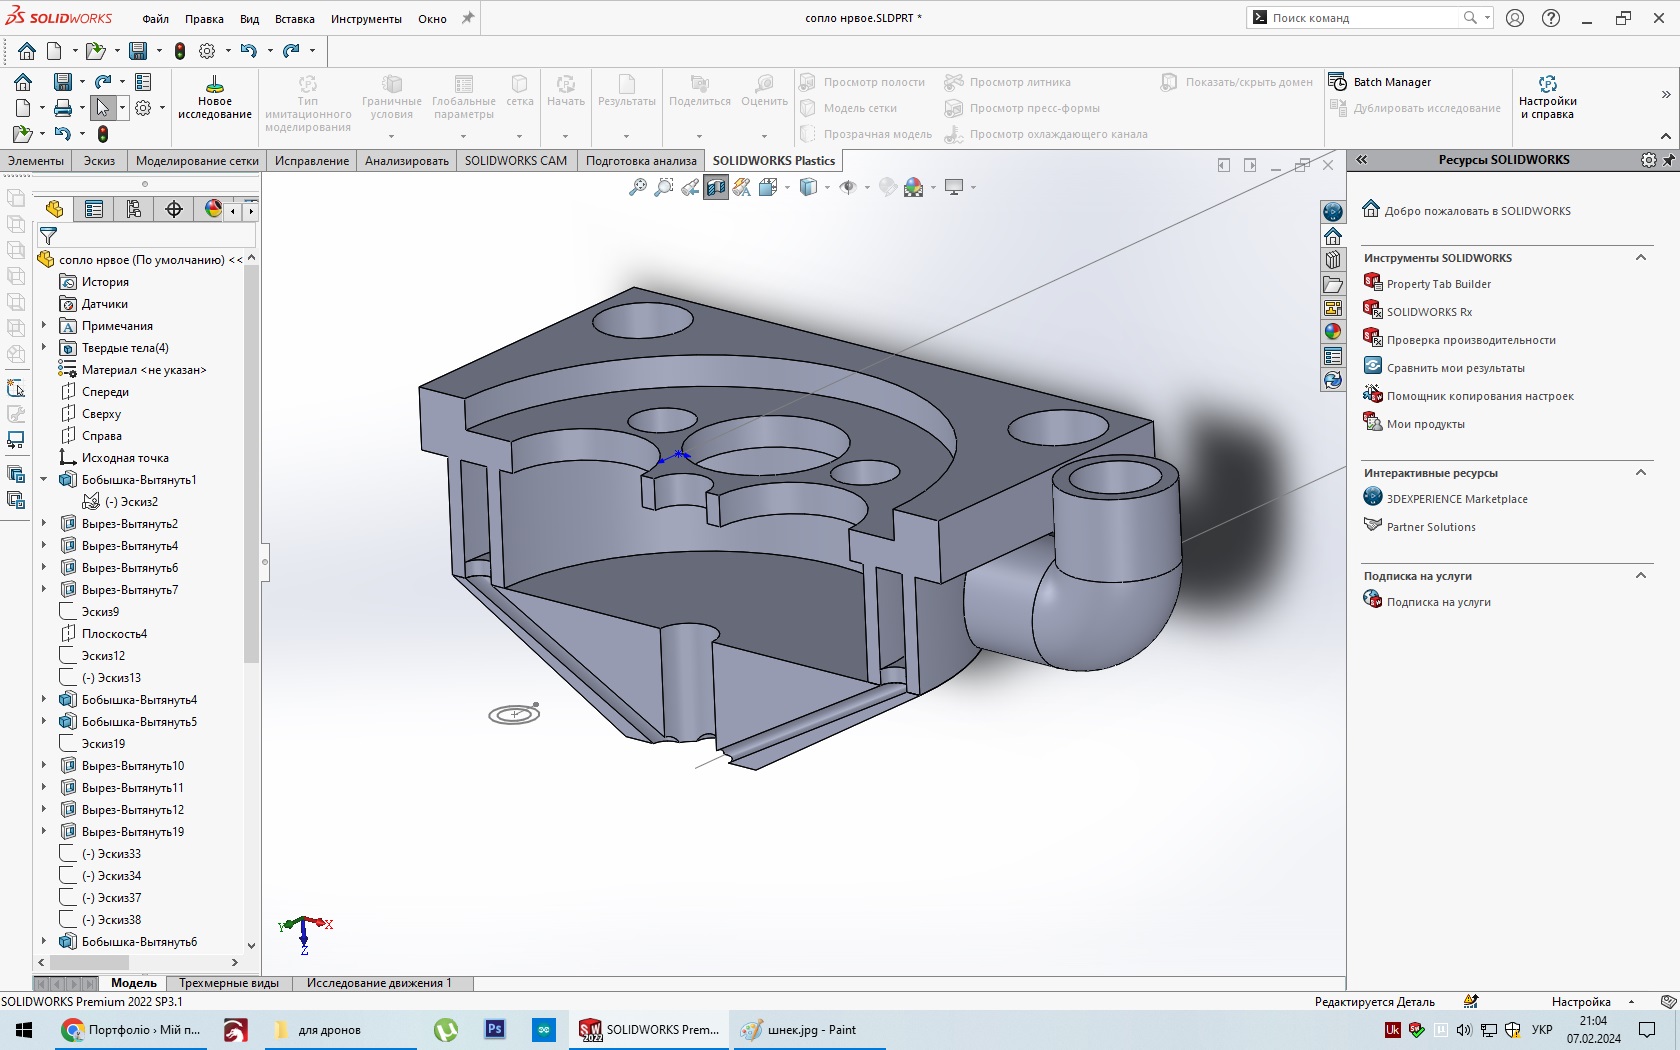1680x1050 pixels.
Task: Switch to the SOLIDWORKS CAM tab
Action: pyautogui.click(x=515, y=160)
